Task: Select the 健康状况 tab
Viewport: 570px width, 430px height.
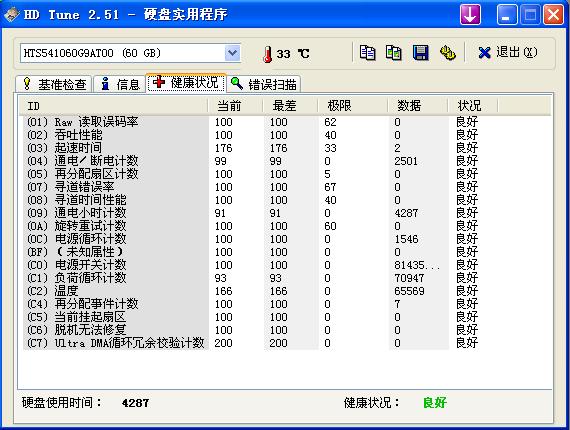Action: pyautogui.click(x=186, y=83)
